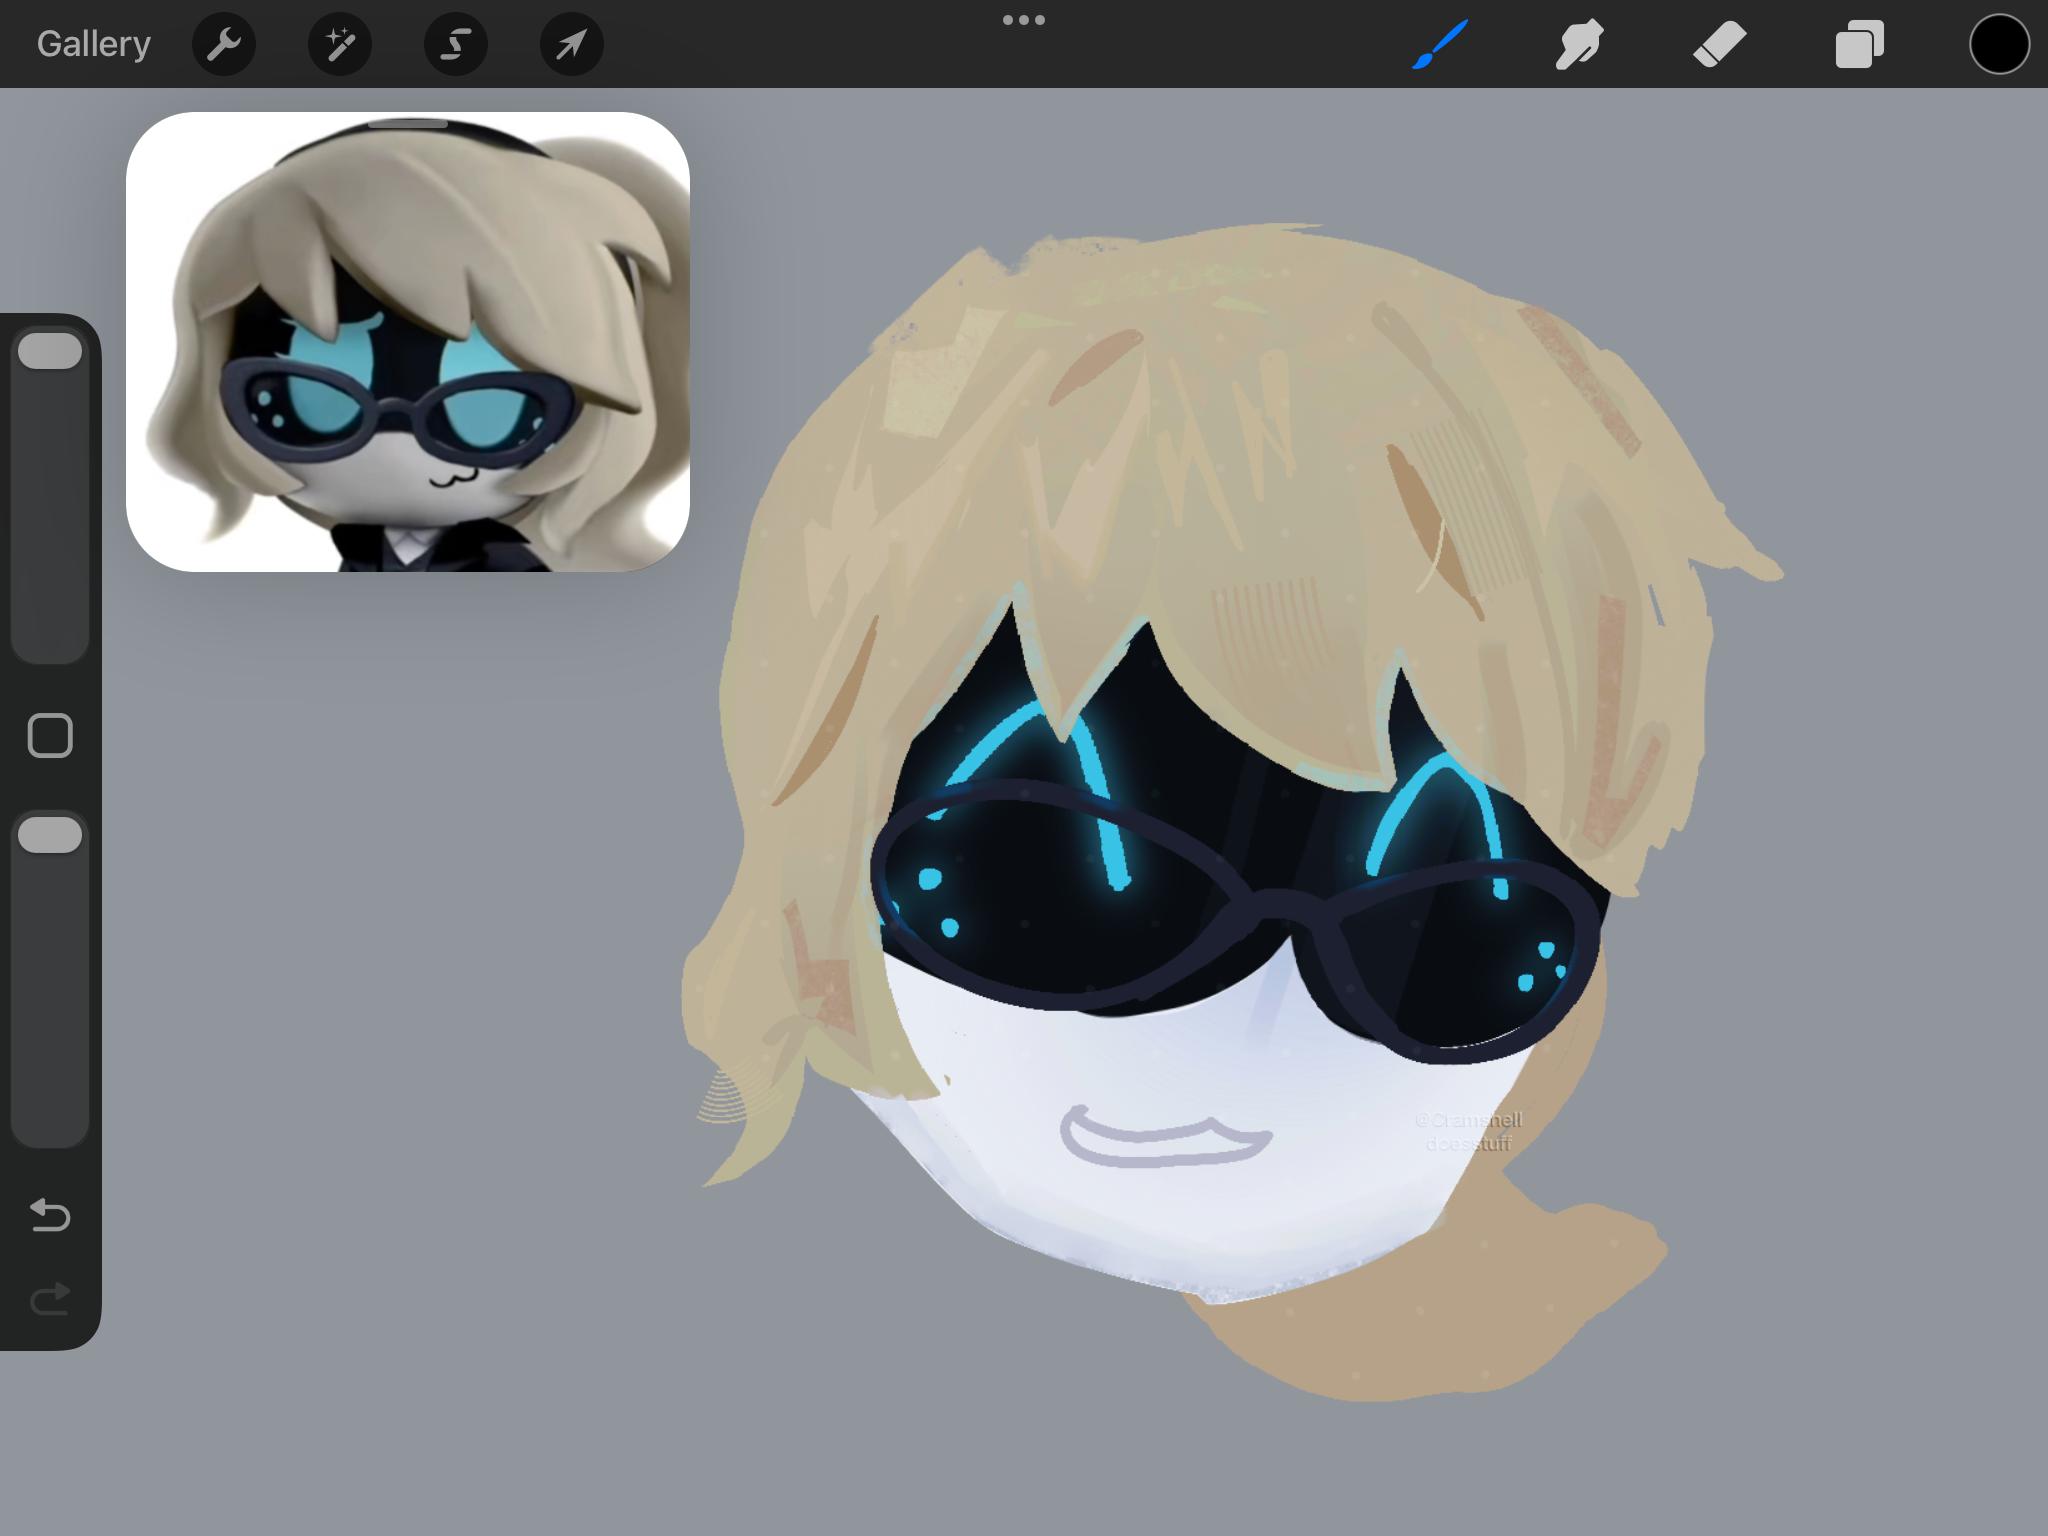Open the black color swatch
This screenshot has height=1536, width=2048.
pos(1999,44)
